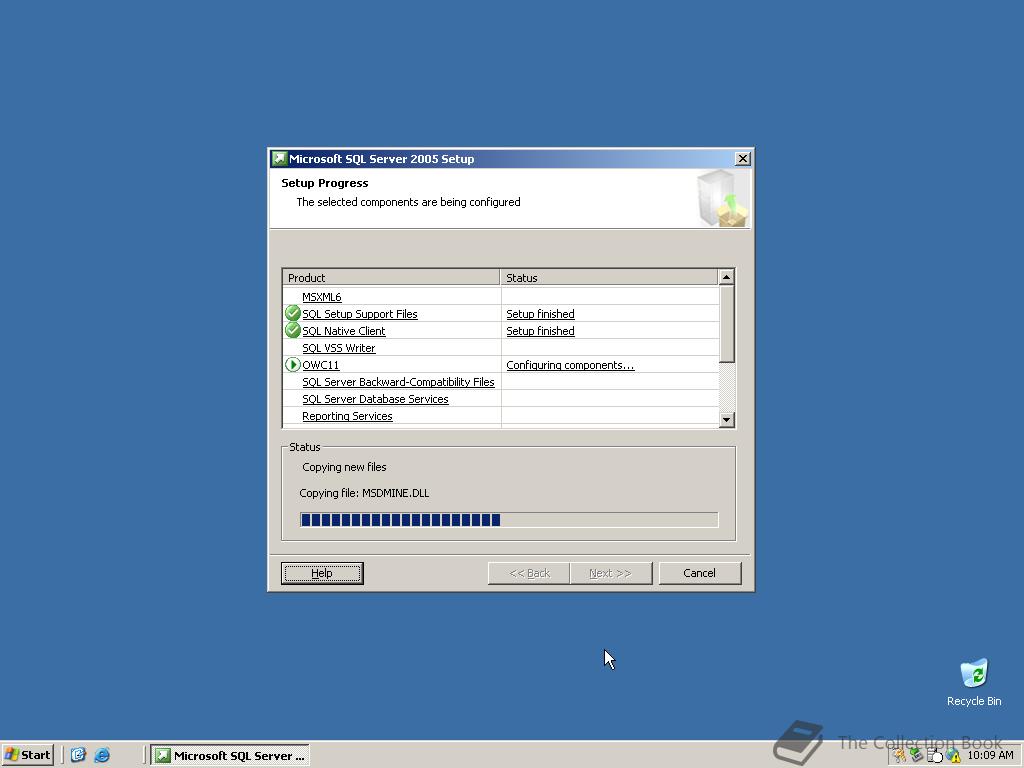1024x768 pixels.
Task: Click the Cancel button
Action: point(699,573)
